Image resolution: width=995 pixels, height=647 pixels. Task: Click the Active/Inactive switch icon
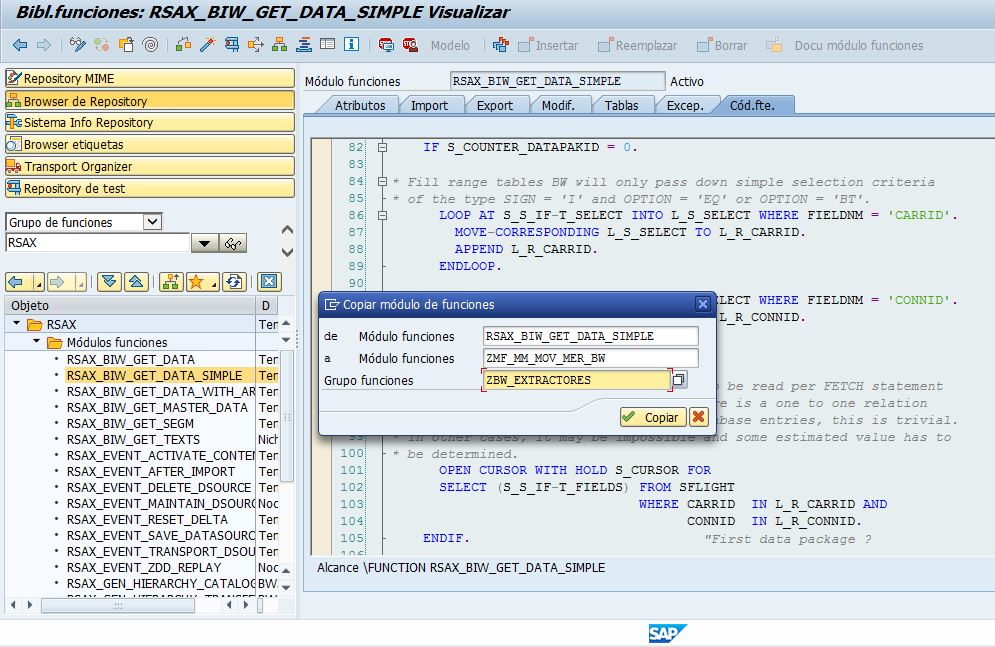pos(102,45)
